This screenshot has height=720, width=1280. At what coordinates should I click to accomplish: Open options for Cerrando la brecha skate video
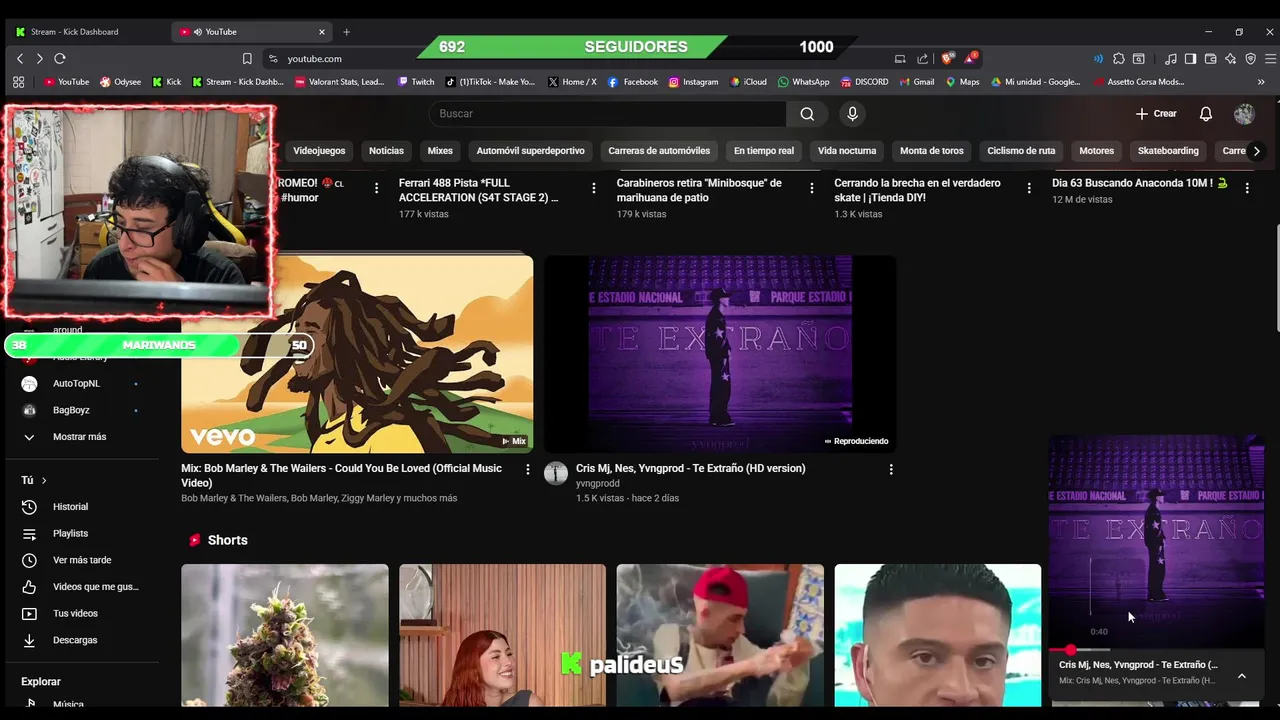click(1029, 188)
